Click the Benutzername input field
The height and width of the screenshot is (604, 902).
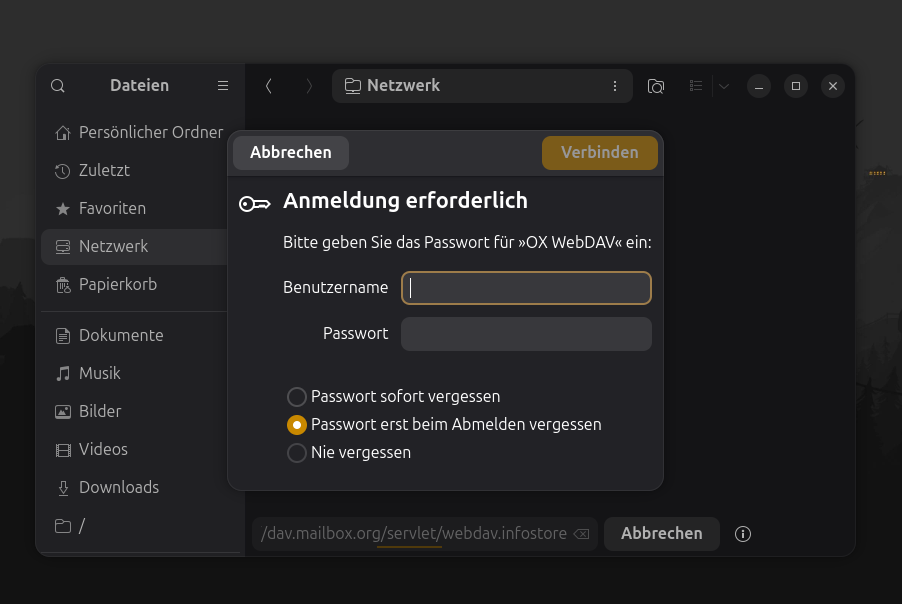(x=526, y=288)
